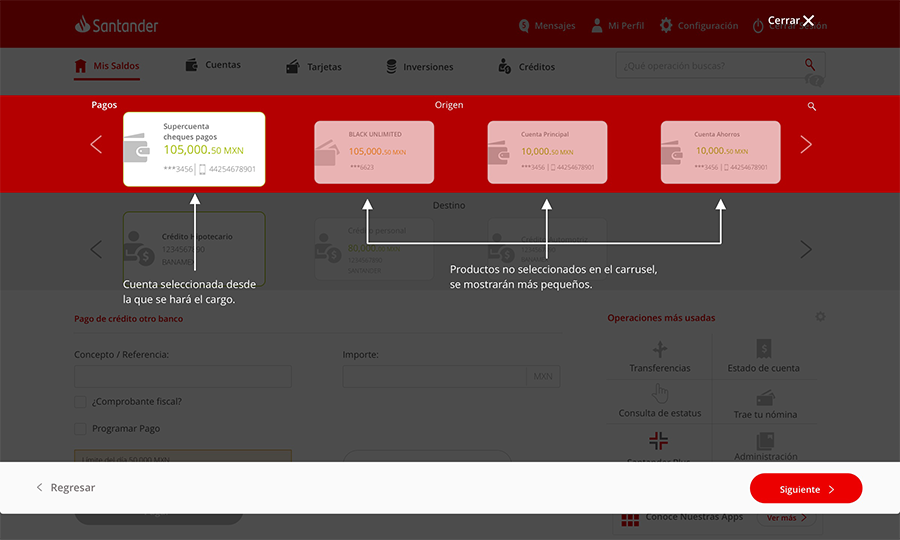
Task: Switch to the Tarjetas tab
Action: (x=313, y=67)
